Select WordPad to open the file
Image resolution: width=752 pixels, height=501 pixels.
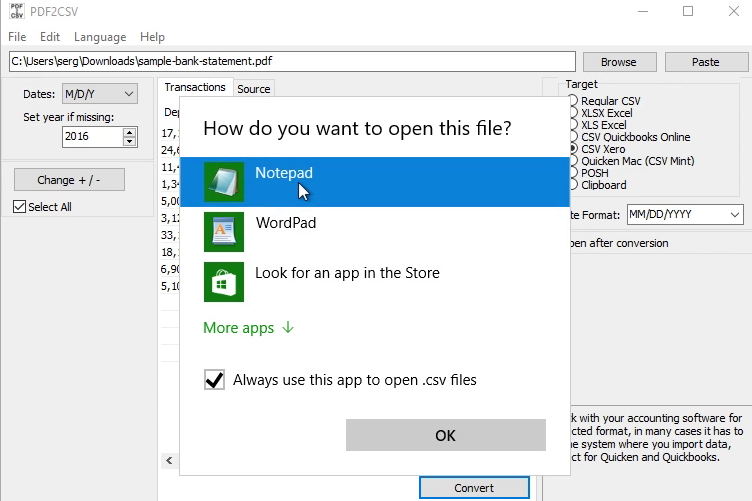pyautogui.click(x=375, y=232)
